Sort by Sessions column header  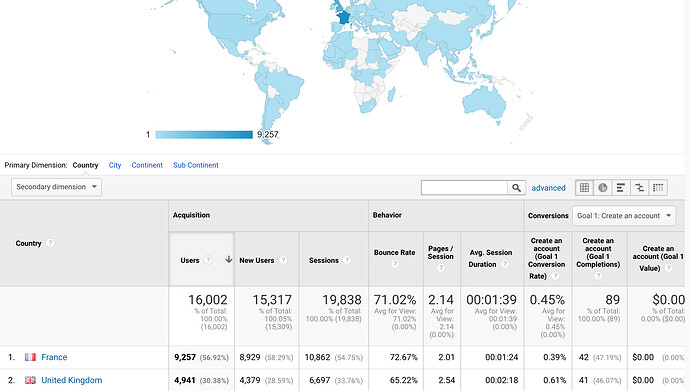point(323,260)
